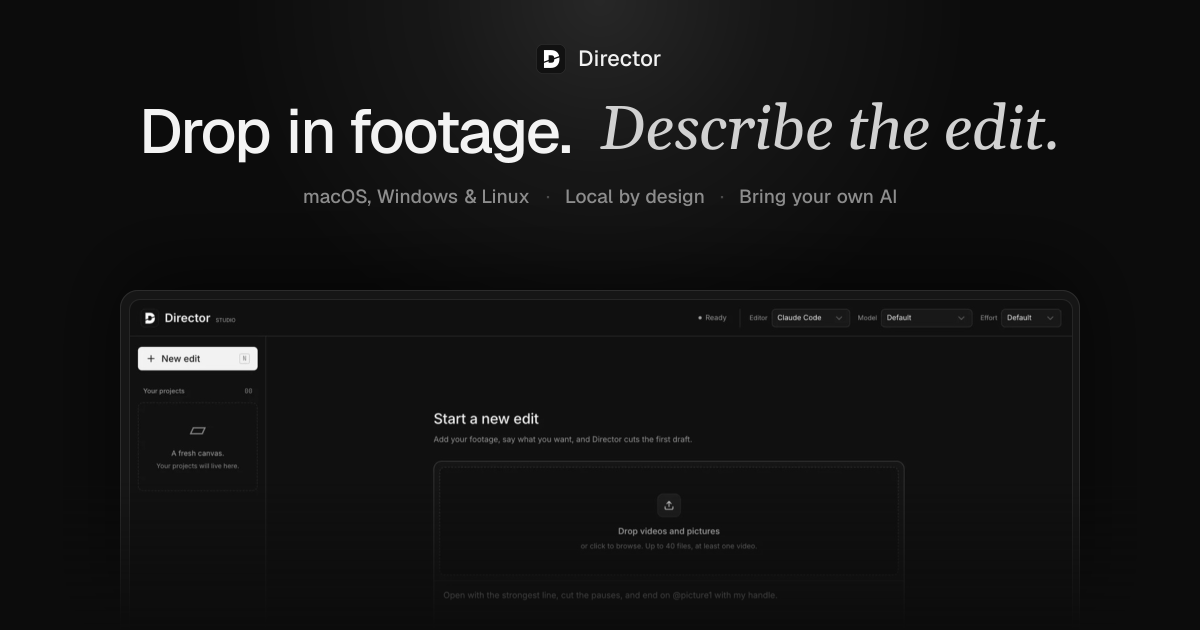Screen dimensions: 1200x630
Task: Click the upload icon in drop zone
Action: pos(669,505)
